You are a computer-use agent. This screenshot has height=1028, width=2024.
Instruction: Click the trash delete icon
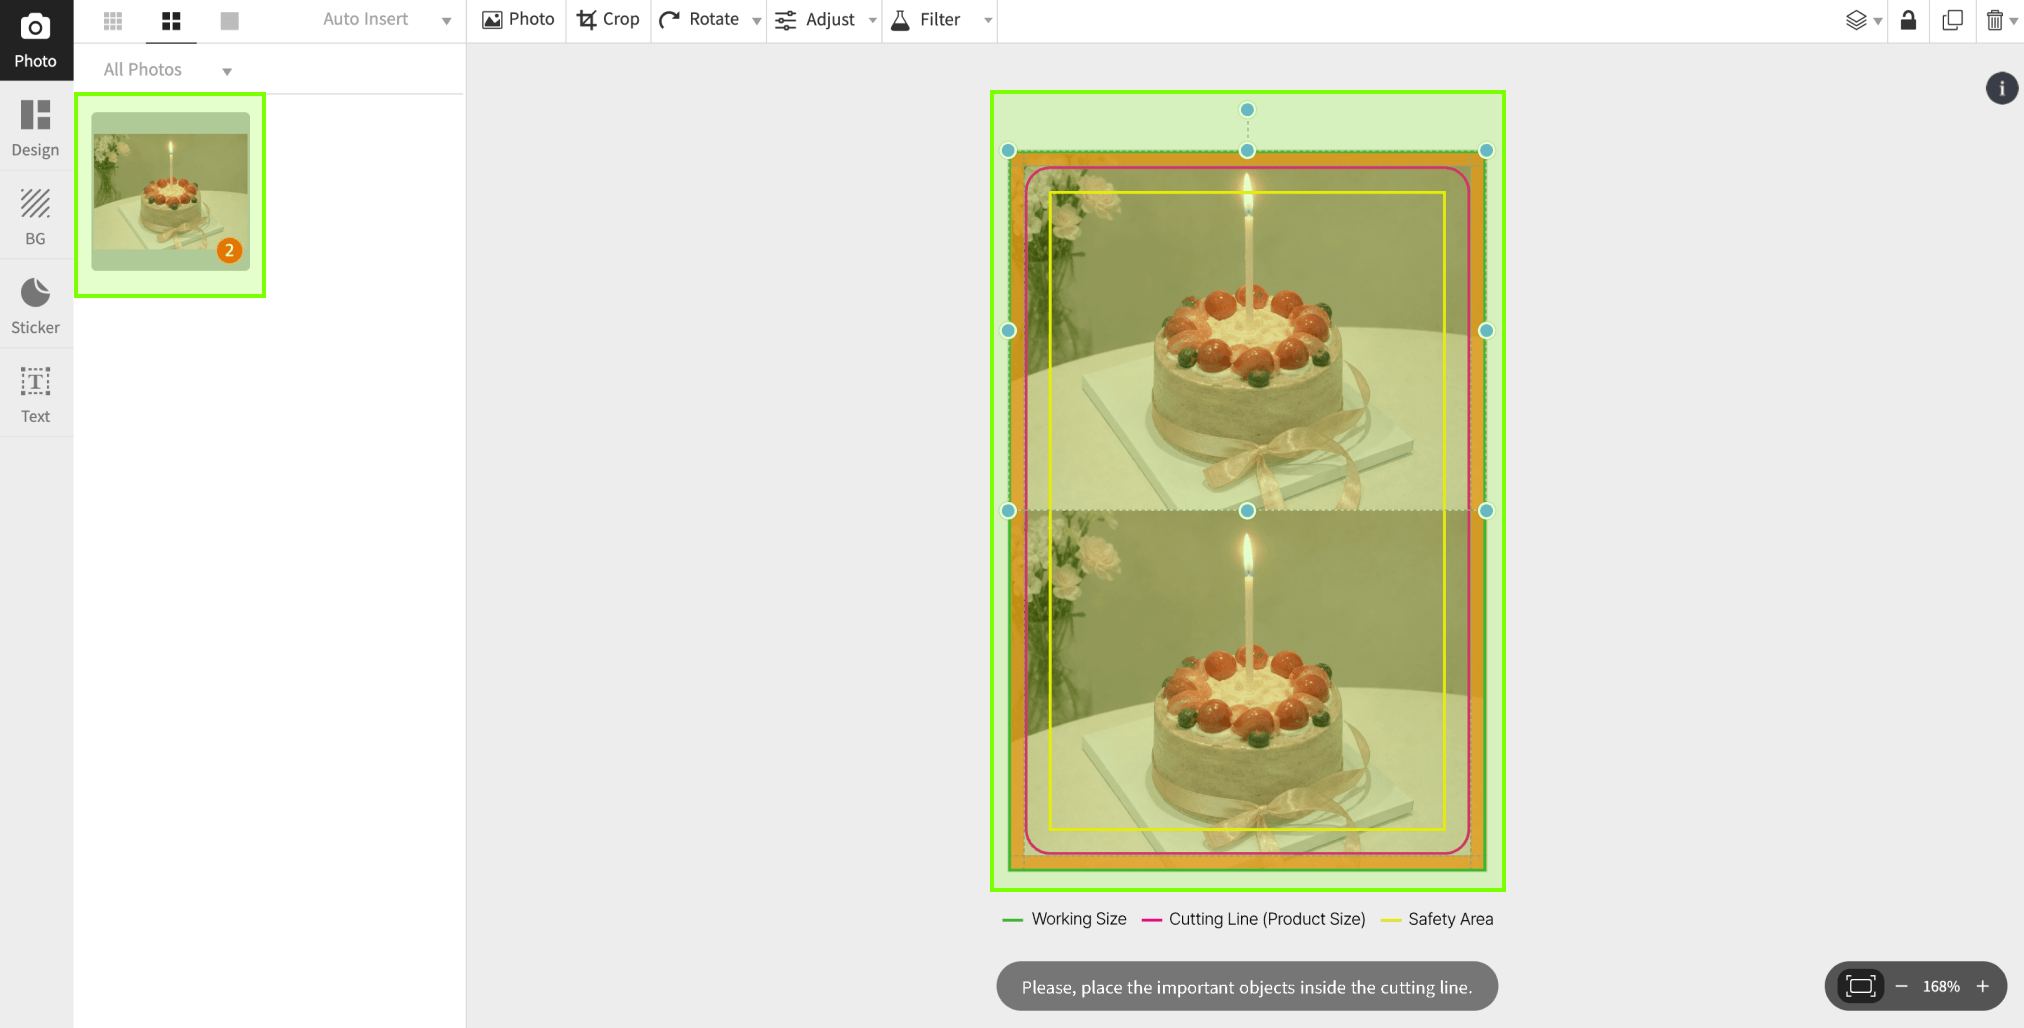point(1995,20)
